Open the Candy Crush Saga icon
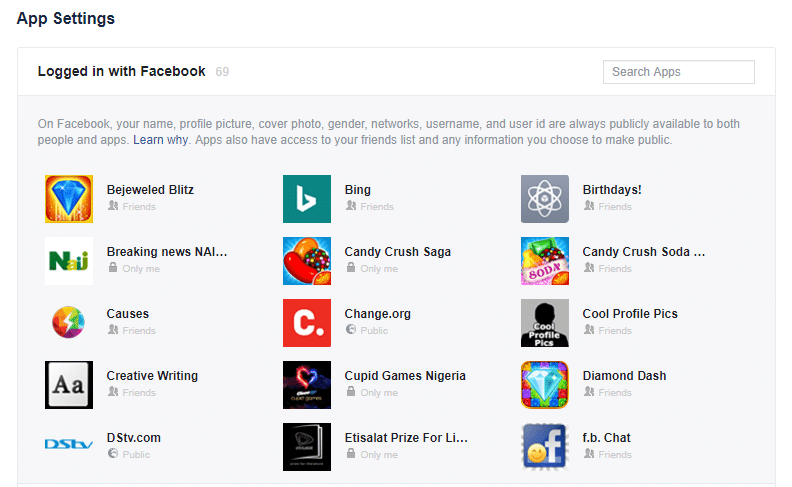Screen dimensions: 792x487 point(307,261)
